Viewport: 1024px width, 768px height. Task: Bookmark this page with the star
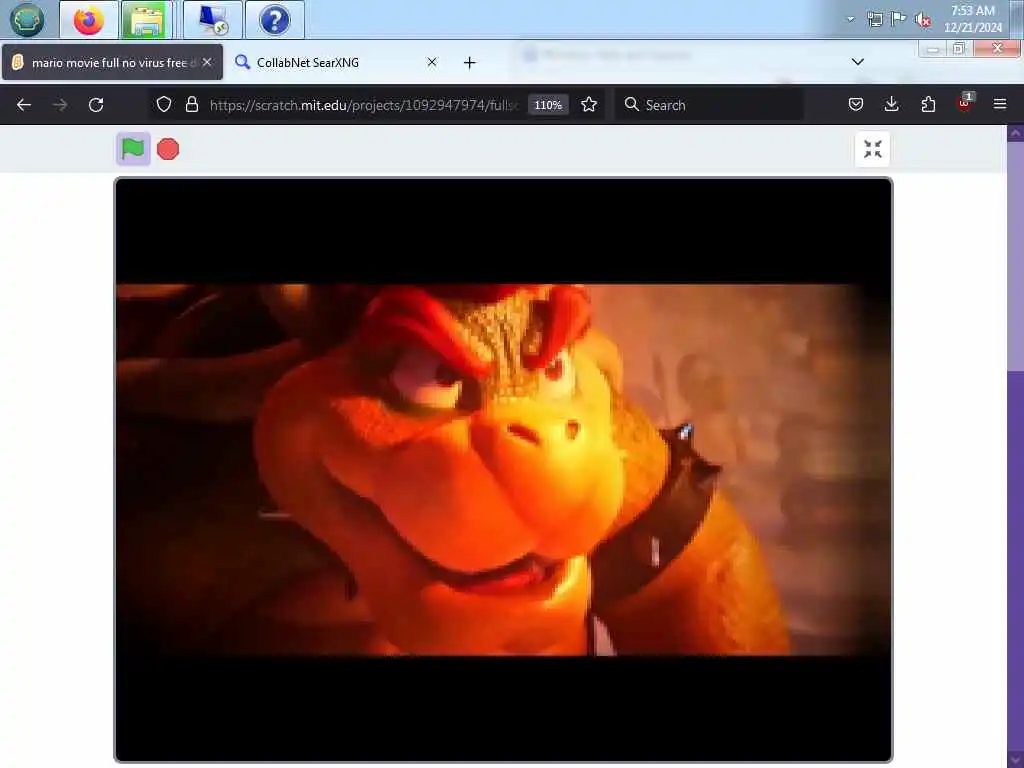(588, 104)
